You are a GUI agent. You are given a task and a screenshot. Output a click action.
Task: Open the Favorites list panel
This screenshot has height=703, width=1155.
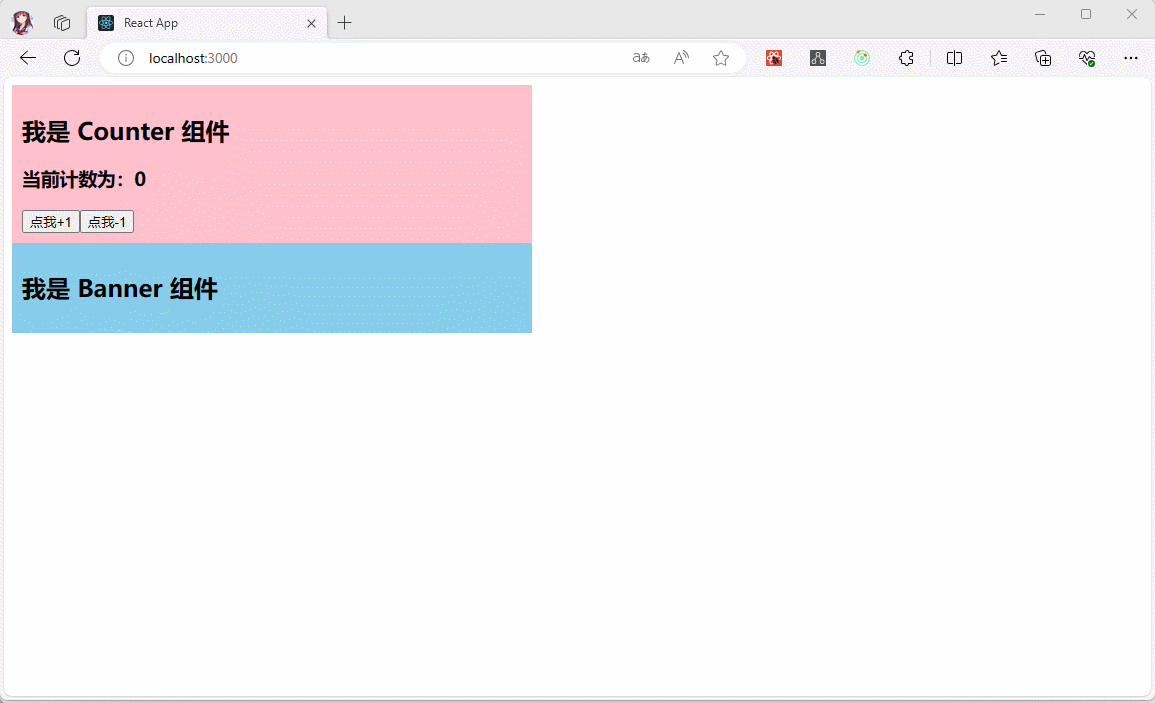(999, 58)
